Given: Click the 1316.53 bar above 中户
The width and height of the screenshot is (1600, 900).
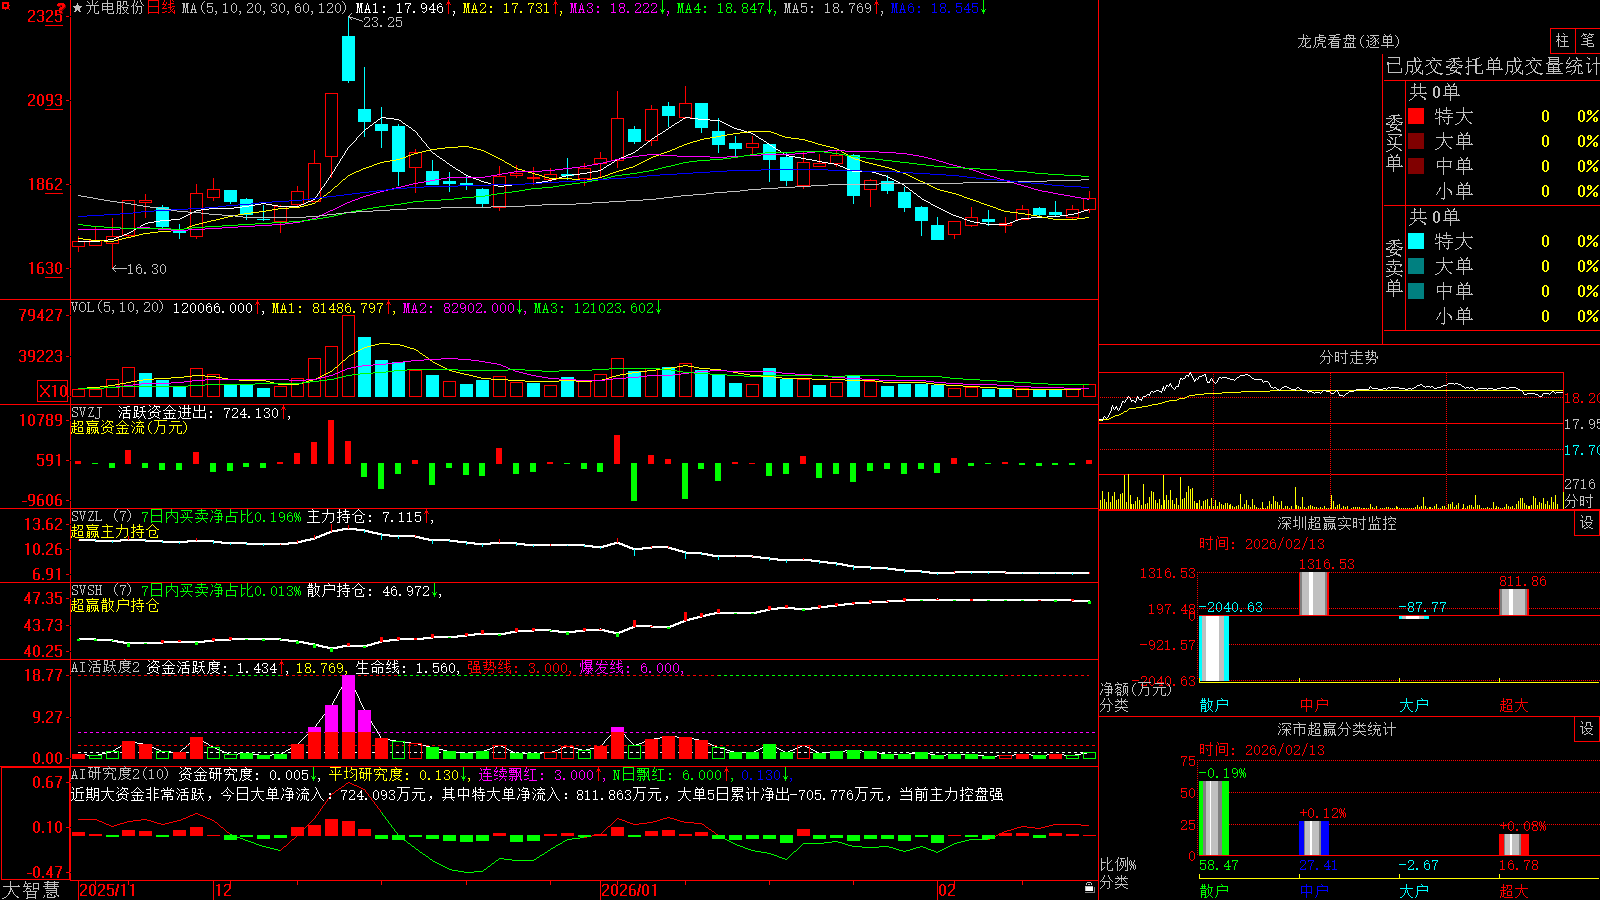Looking at the screenshot, I should coord(1314,593).
